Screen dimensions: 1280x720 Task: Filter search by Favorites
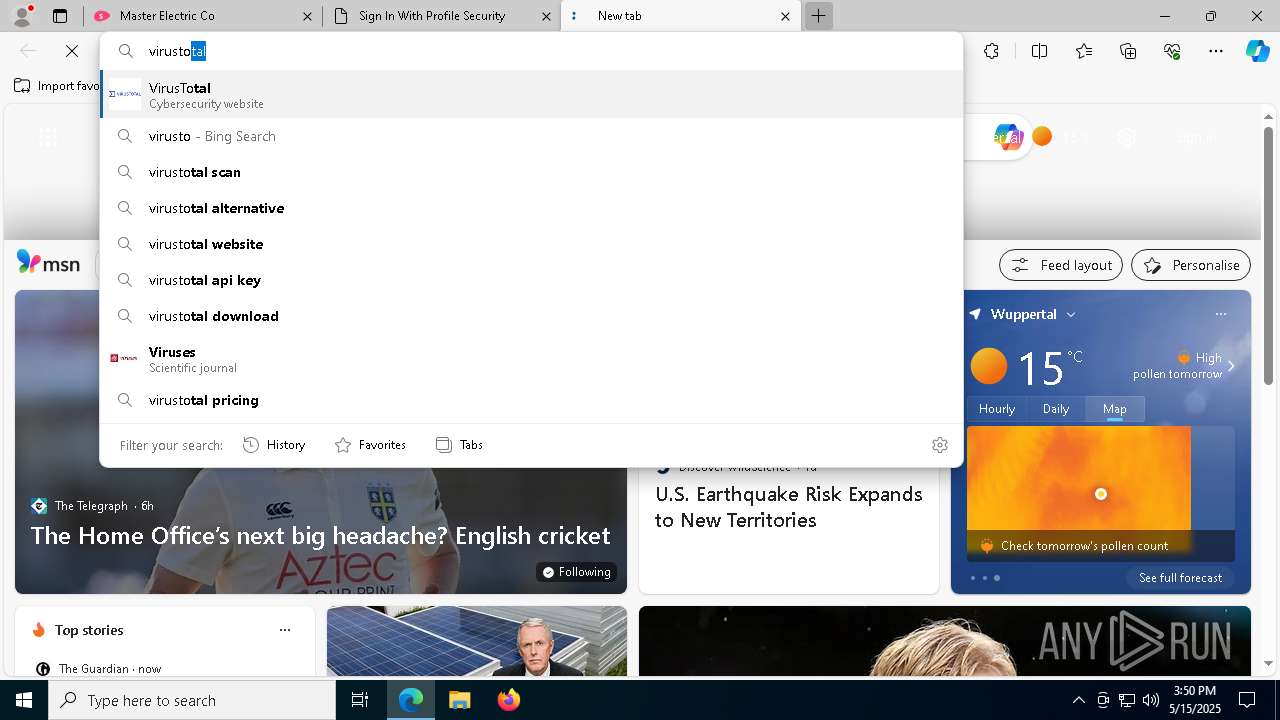coord(370,445)
